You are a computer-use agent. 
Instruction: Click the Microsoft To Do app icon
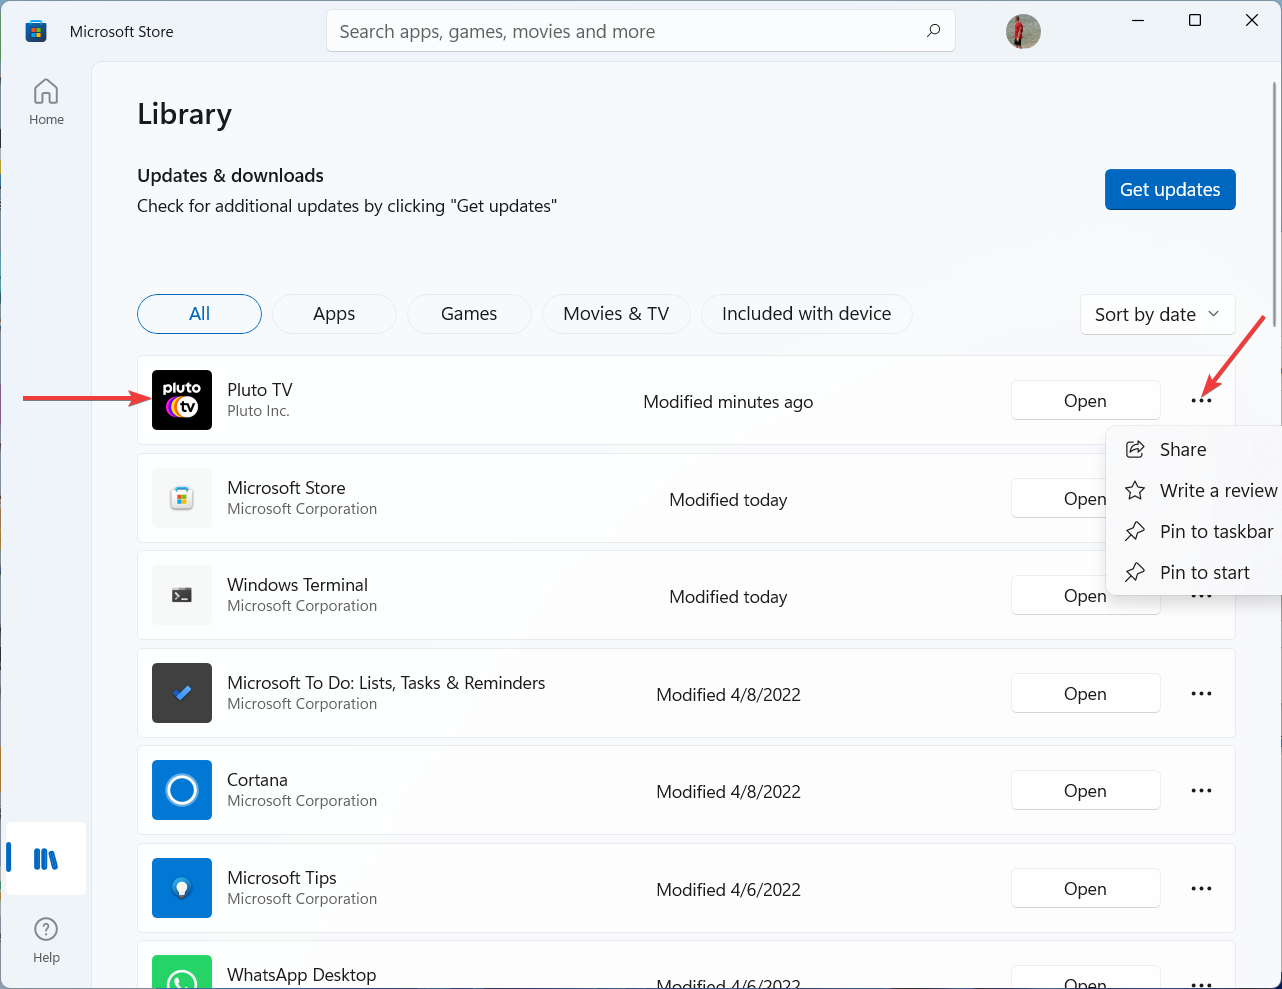182,693
